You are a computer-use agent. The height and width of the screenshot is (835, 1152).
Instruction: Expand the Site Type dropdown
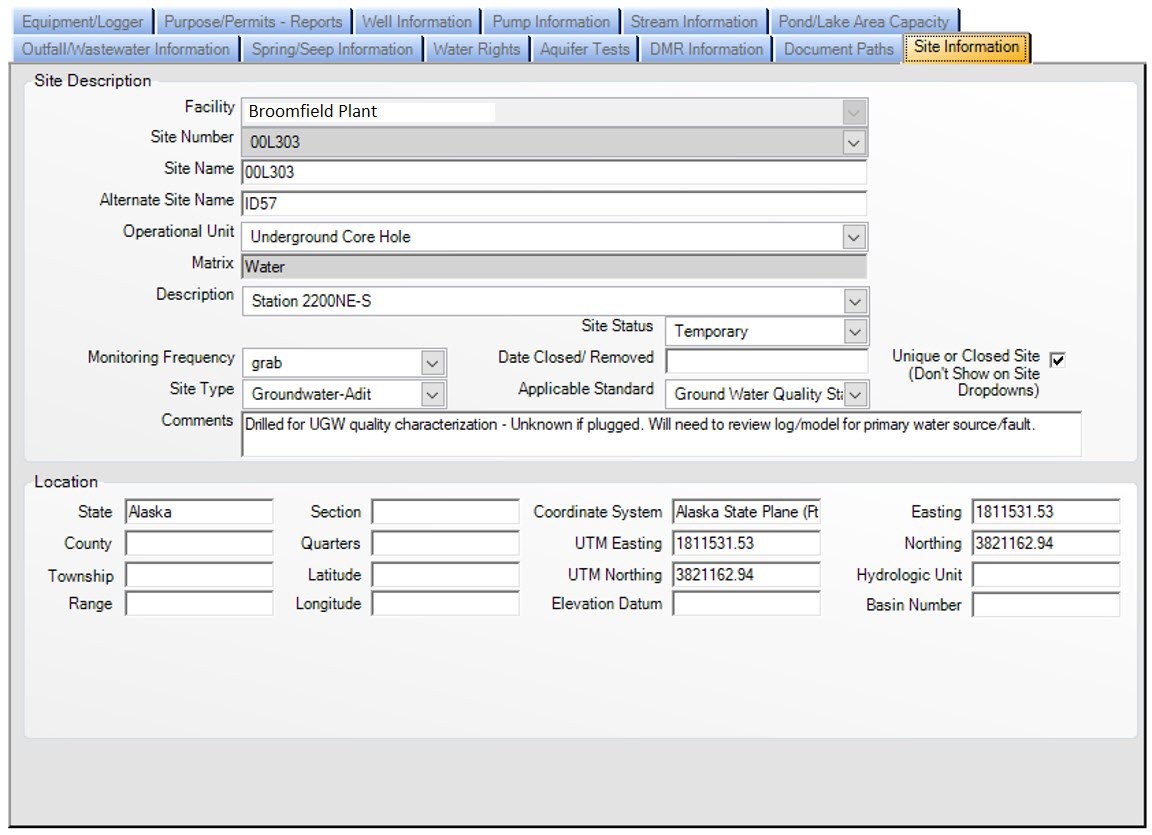click(x=433, y=394)
